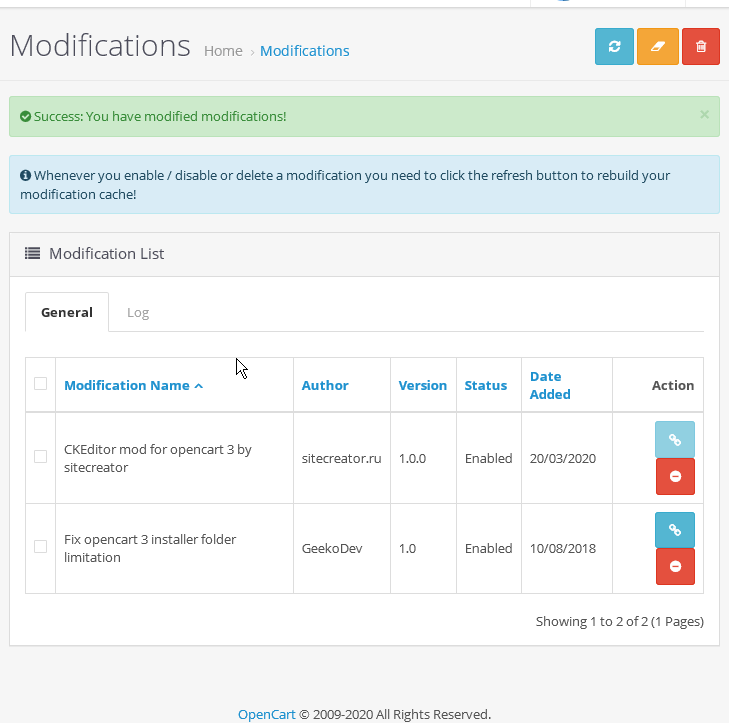
Task: Click the blue Refresh modifications button
Action: 614,46
